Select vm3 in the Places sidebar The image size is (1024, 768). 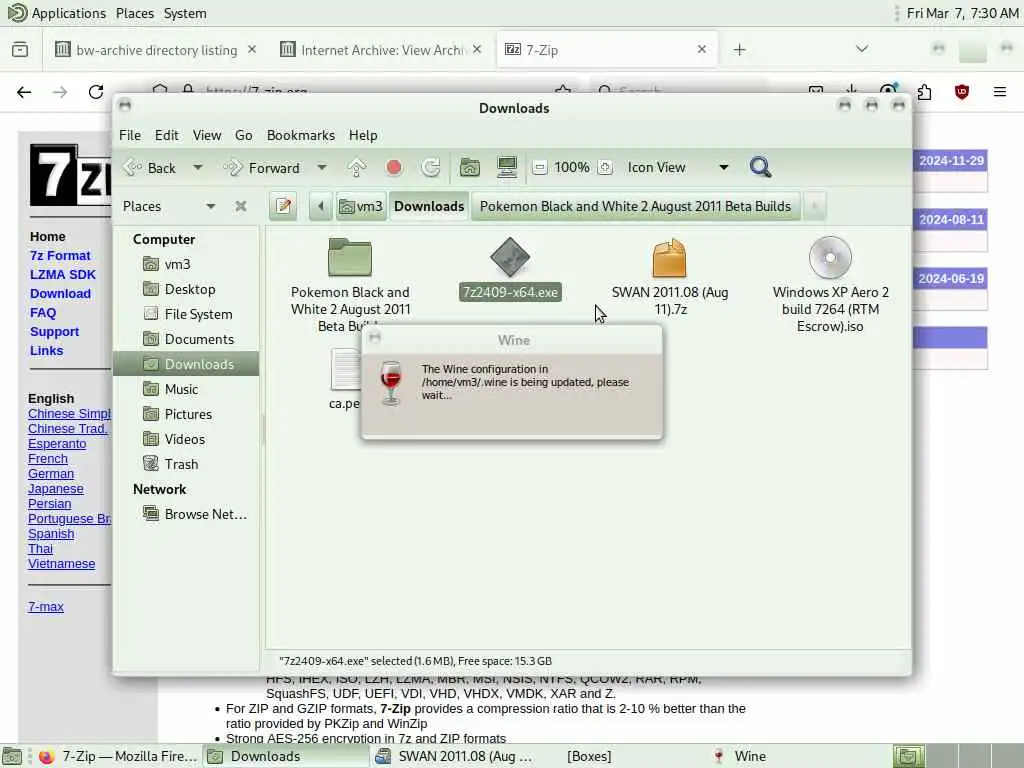coord(186,264)
